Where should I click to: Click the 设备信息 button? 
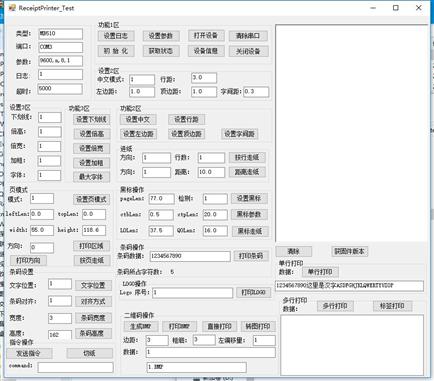206,51
